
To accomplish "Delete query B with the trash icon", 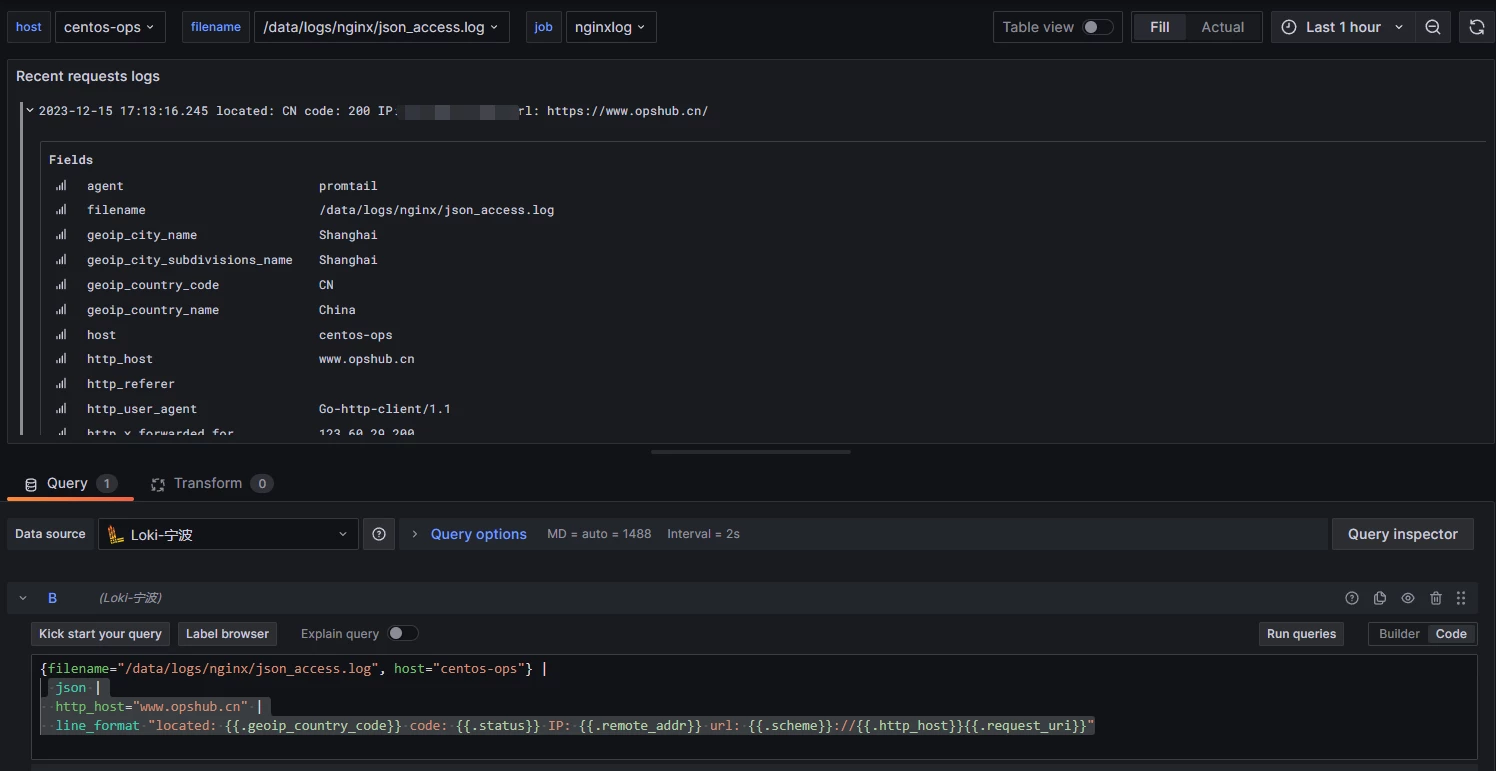I will (x=1436, y=597).
